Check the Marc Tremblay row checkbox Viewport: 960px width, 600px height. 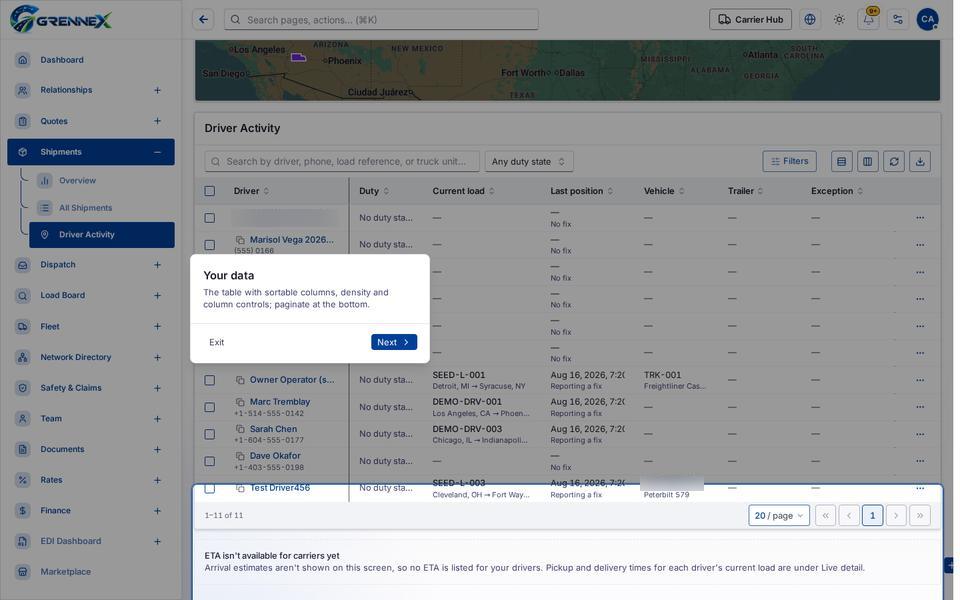tap(209, 407)
